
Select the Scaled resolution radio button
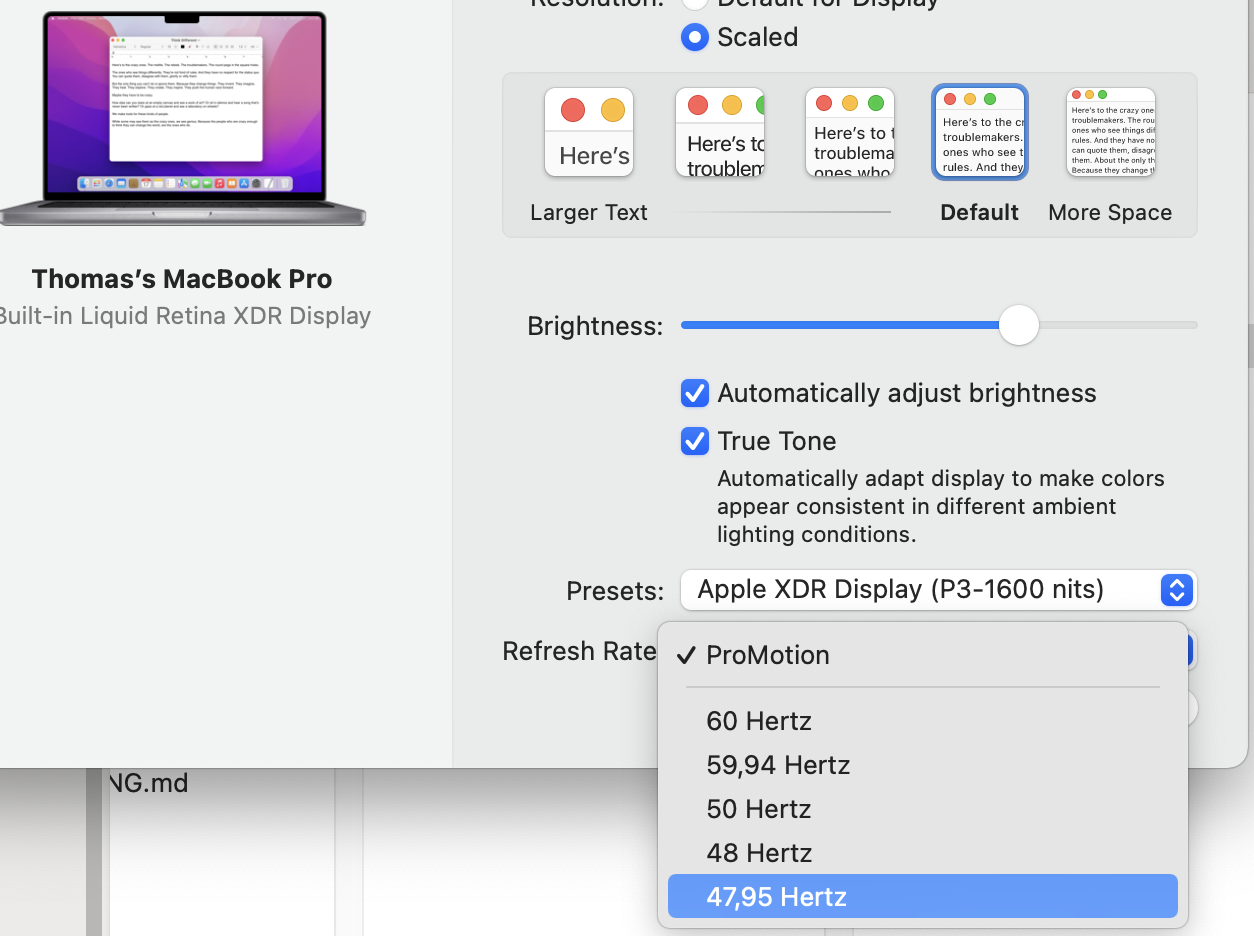coord(695,37)
